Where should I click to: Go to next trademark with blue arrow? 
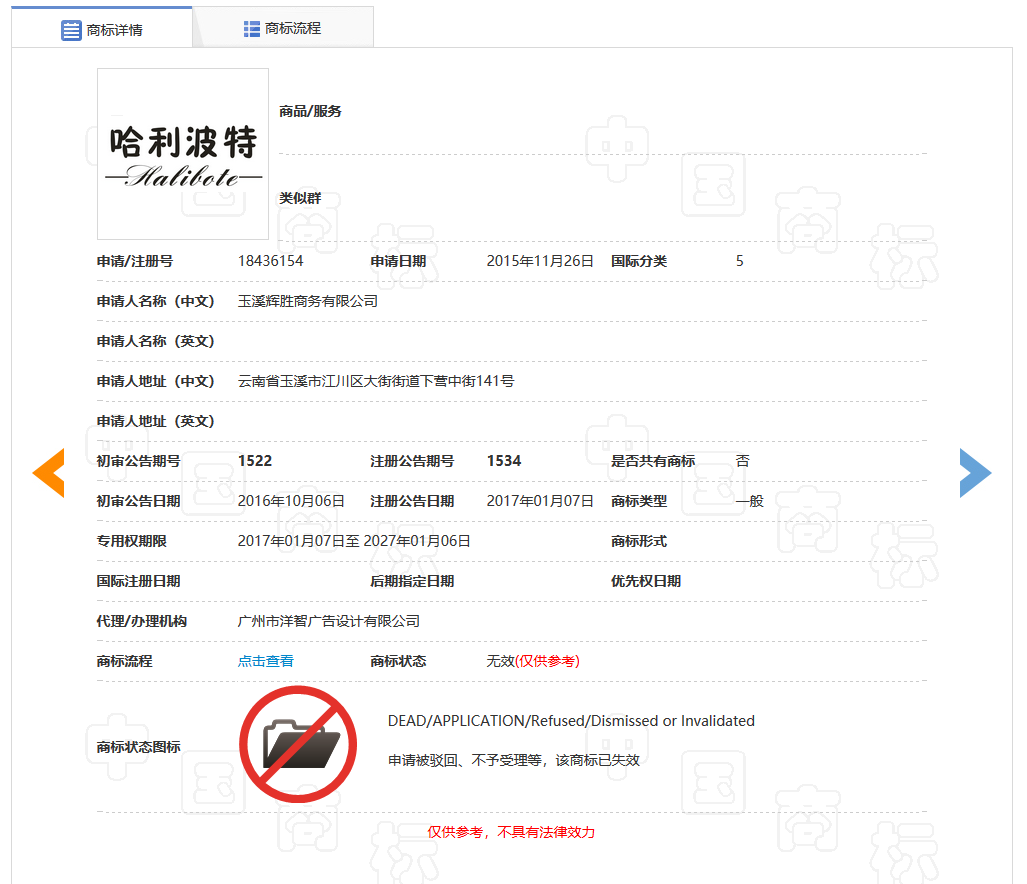[975, 473]
